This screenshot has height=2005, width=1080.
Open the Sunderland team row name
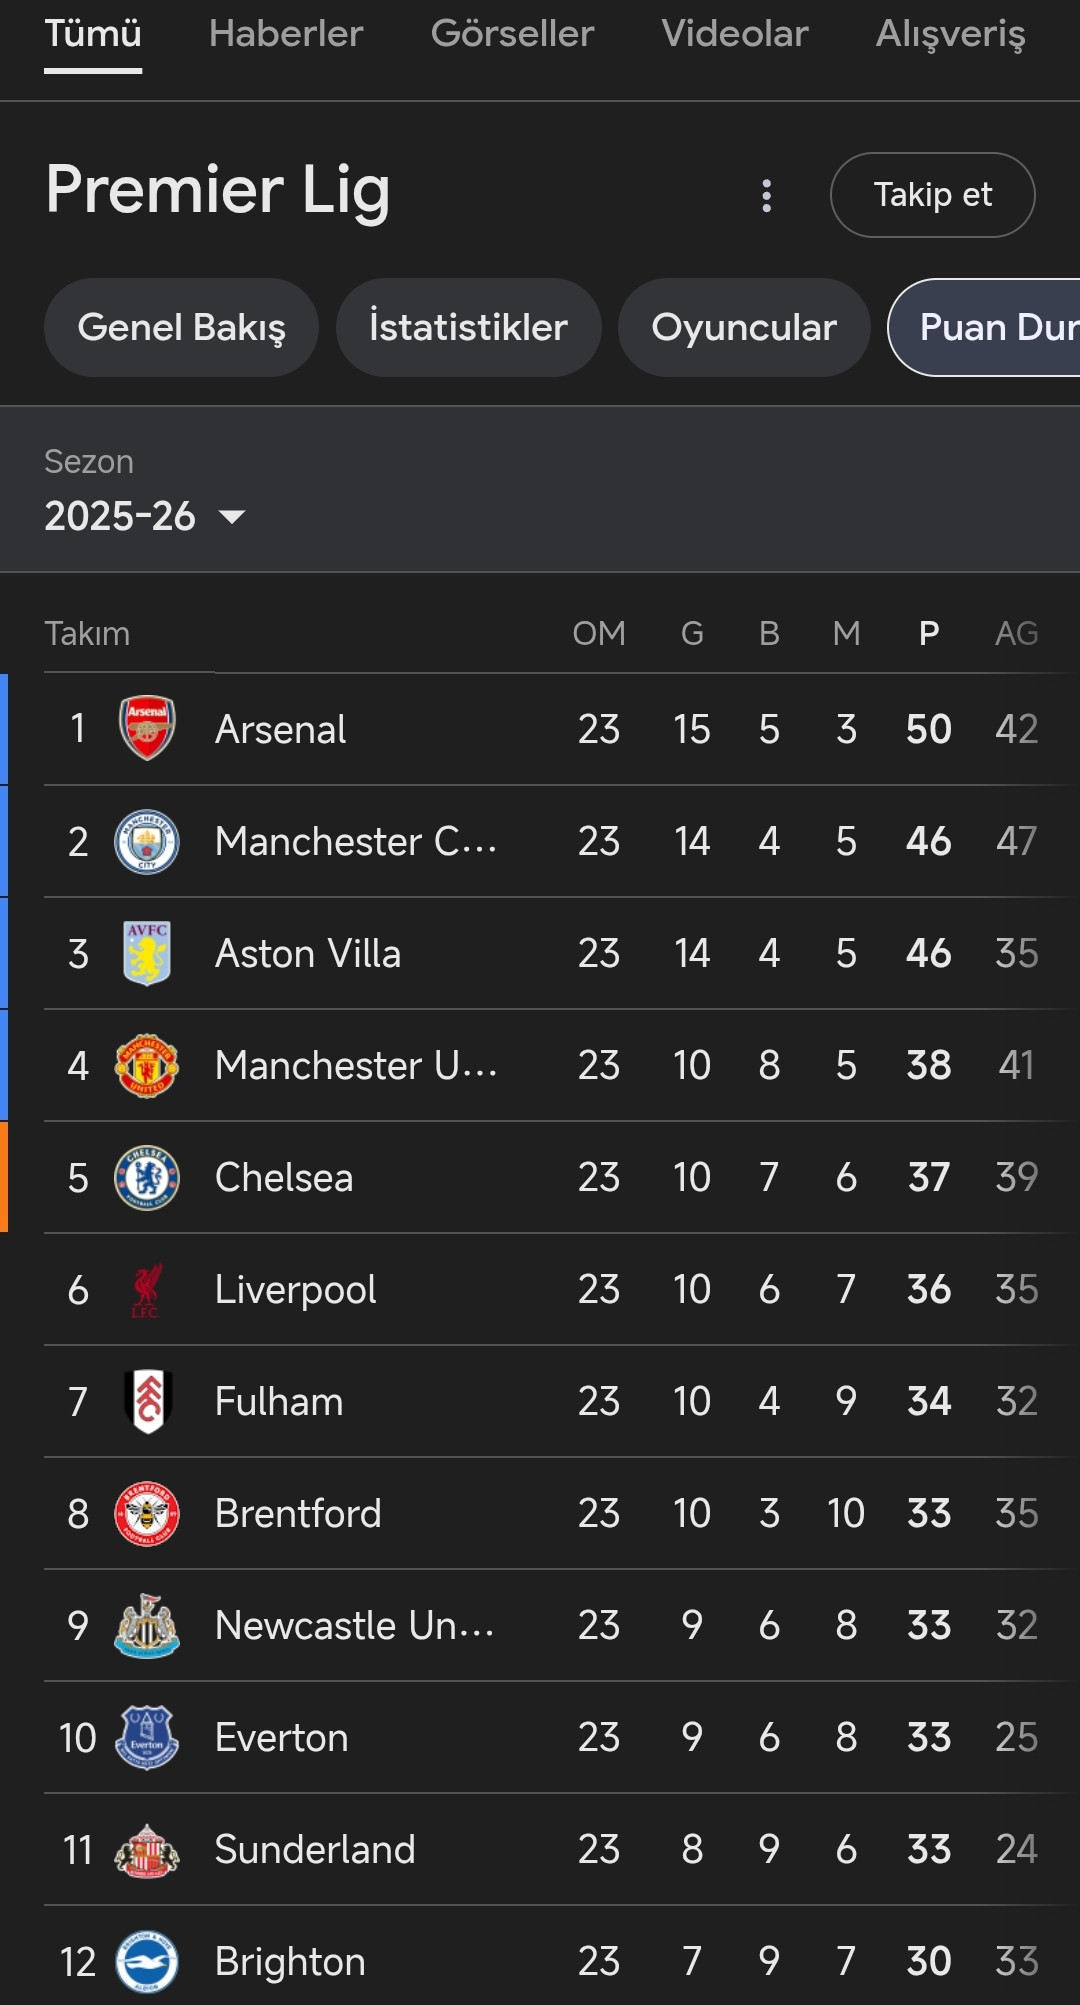pyautogui.click(x=315, y=1850)
